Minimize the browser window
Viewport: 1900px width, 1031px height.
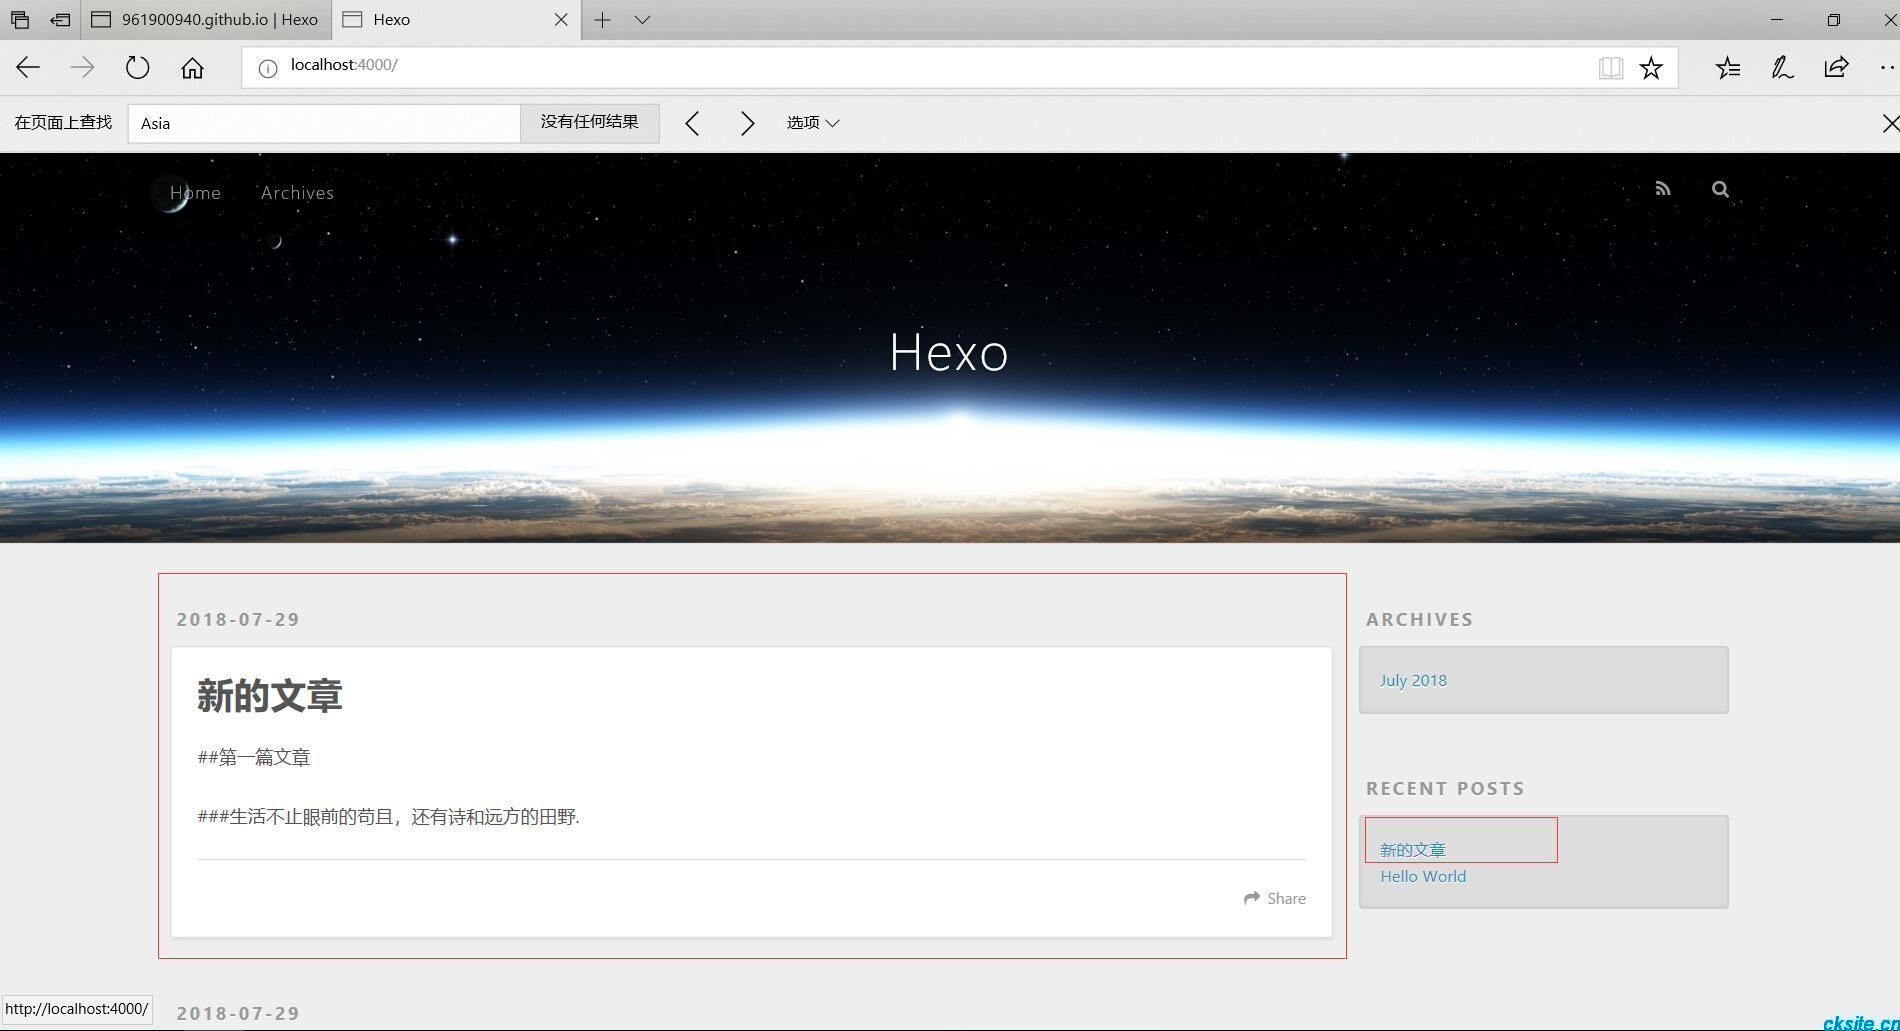1776,19
